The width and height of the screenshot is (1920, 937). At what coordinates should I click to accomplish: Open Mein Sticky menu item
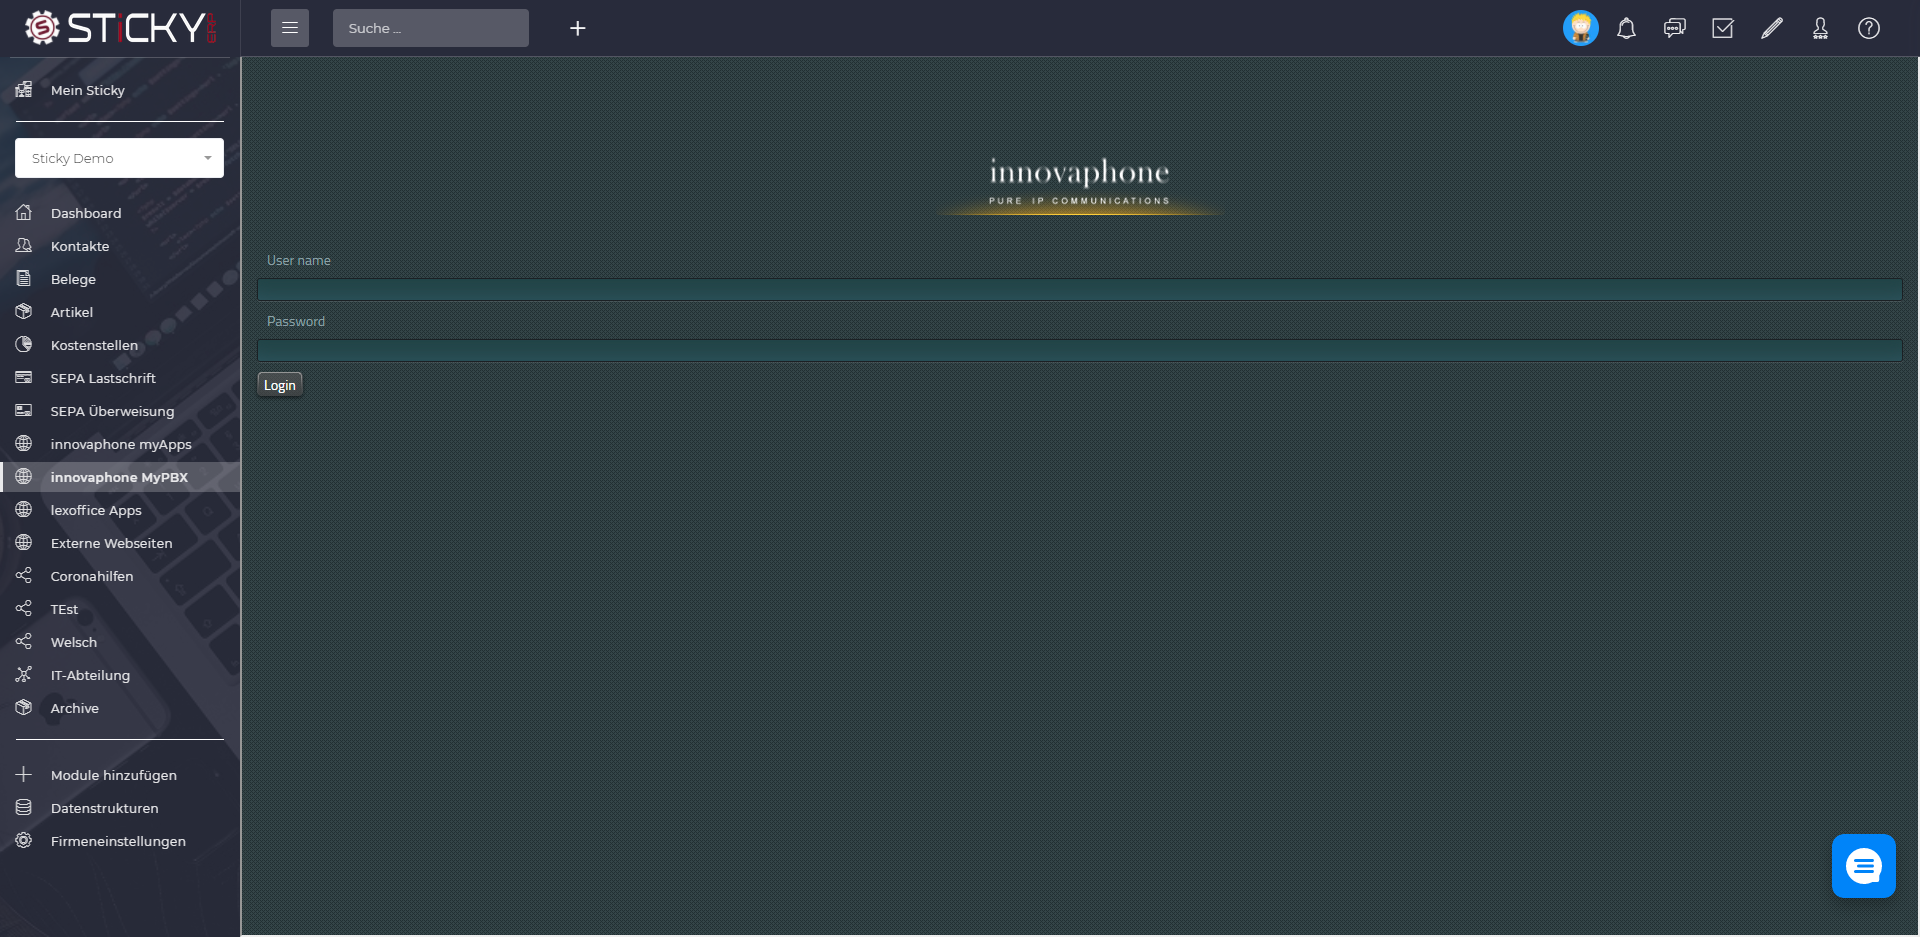[120, 90]
